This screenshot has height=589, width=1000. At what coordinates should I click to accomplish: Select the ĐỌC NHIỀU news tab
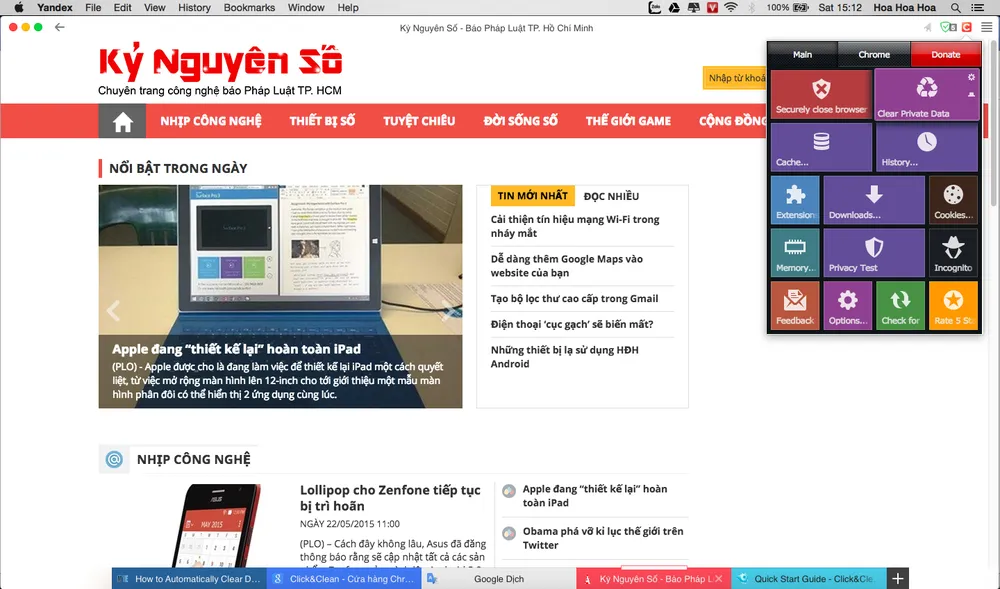click(x=611, y=196)
